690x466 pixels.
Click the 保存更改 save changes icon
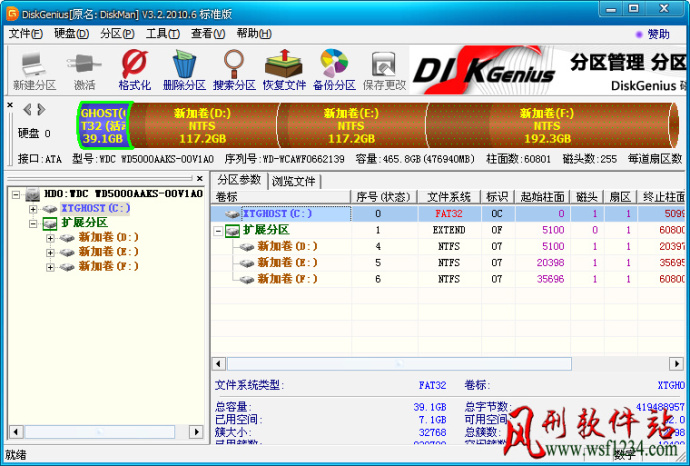point(384,70)
